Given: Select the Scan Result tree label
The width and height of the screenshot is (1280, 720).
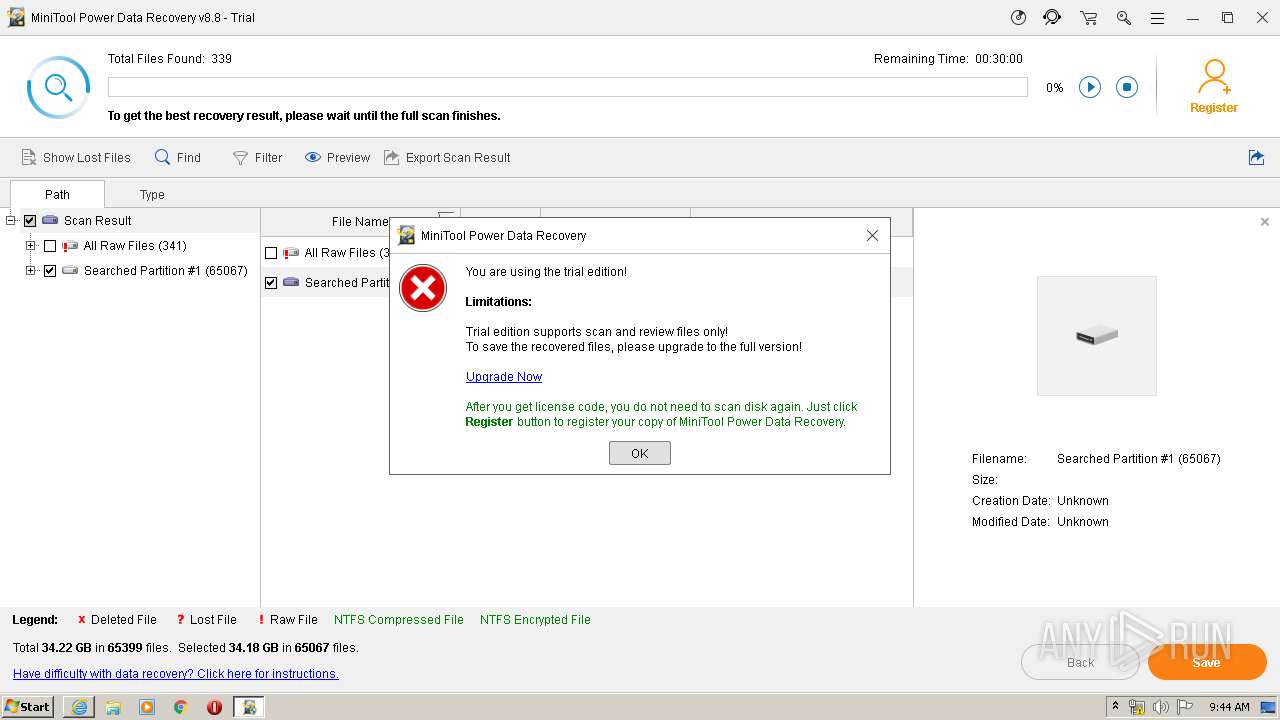Looking at the screenshot, I should pos(97,221).
